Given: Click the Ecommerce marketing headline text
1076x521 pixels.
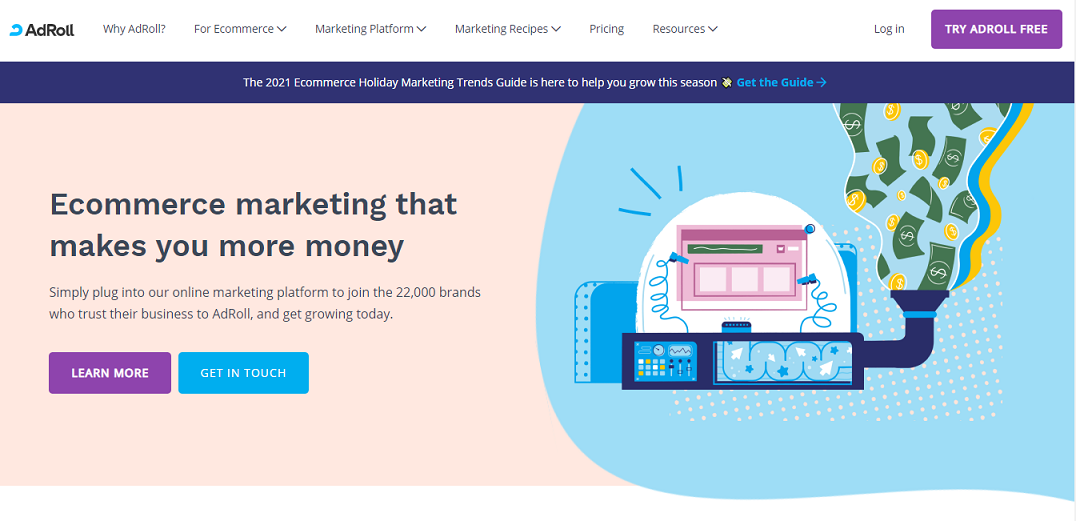Looking at the screenshot, I should [x=253, y=225].
